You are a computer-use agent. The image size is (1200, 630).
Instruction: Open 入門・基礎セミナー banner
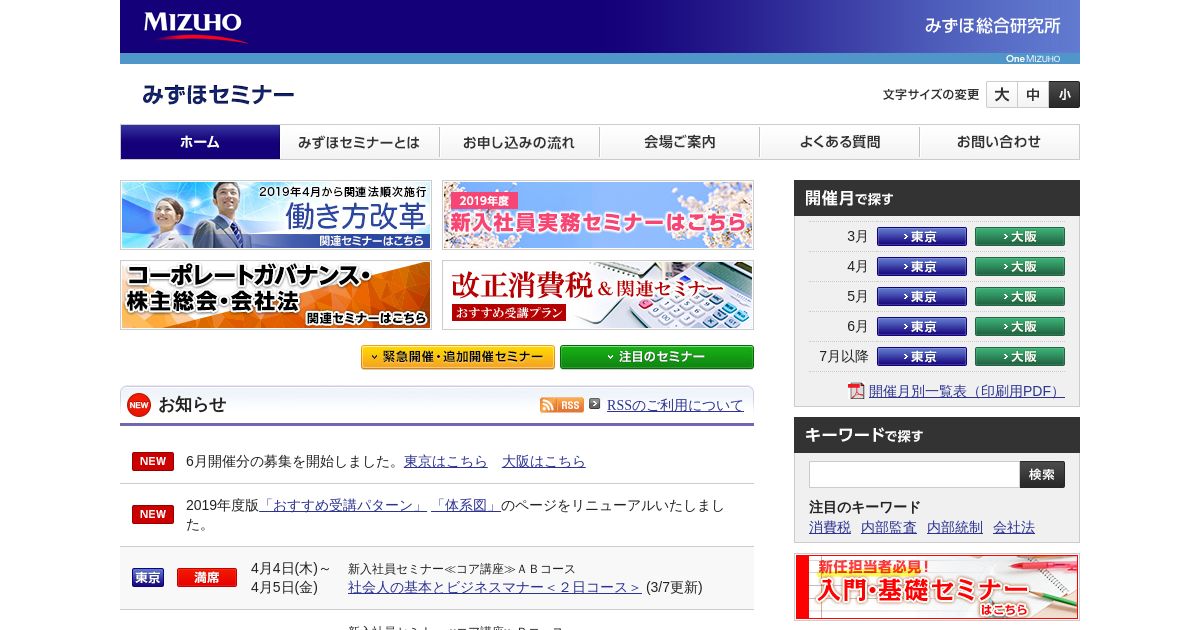click(x=937, y=587)
